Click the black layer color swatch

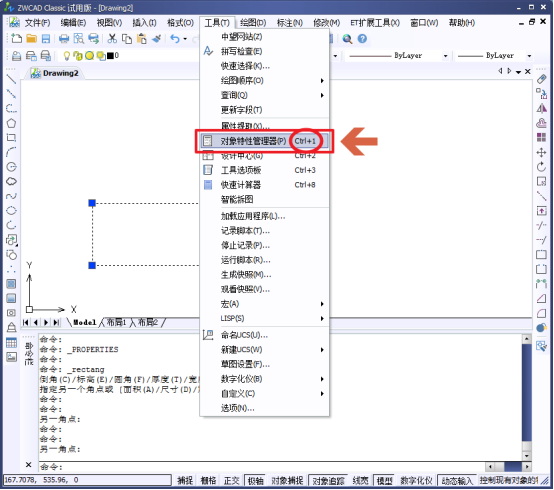tap(110, 55)
